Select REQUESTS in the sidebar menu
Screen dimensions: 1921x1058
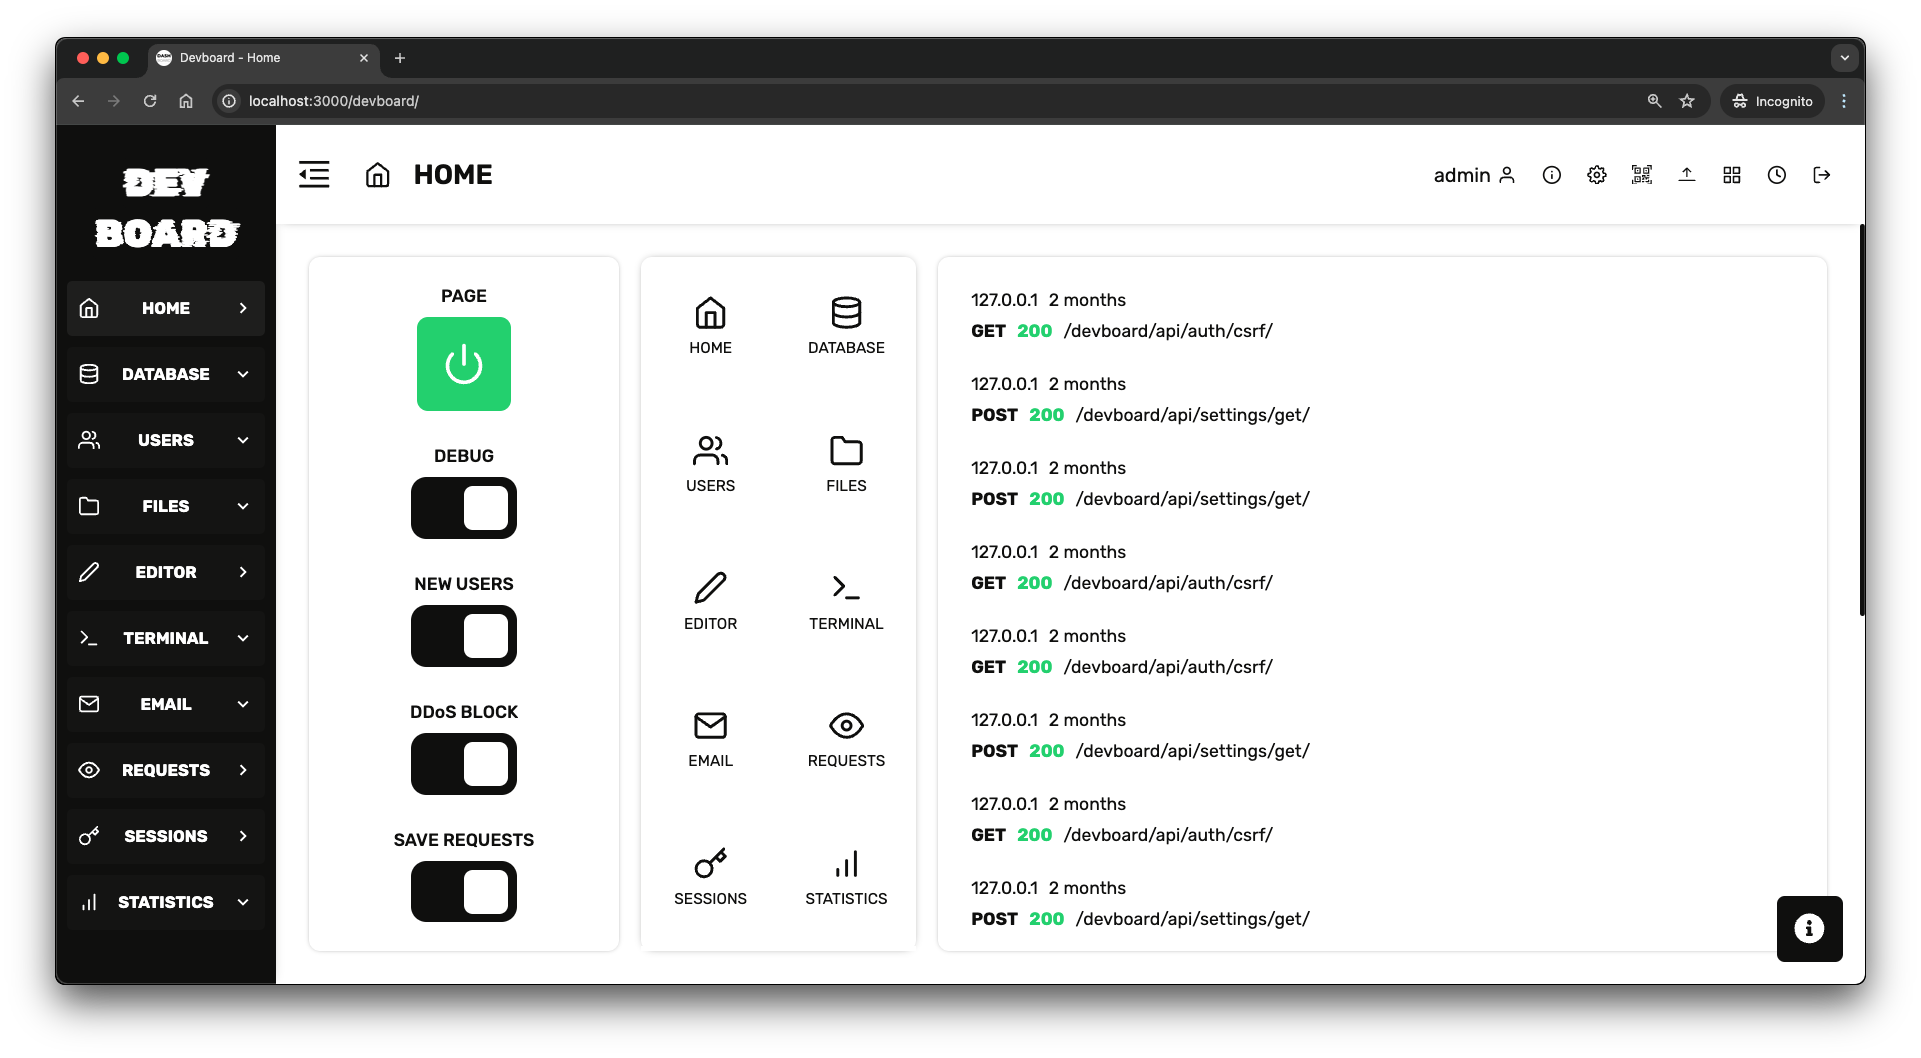tap(166, 770)
